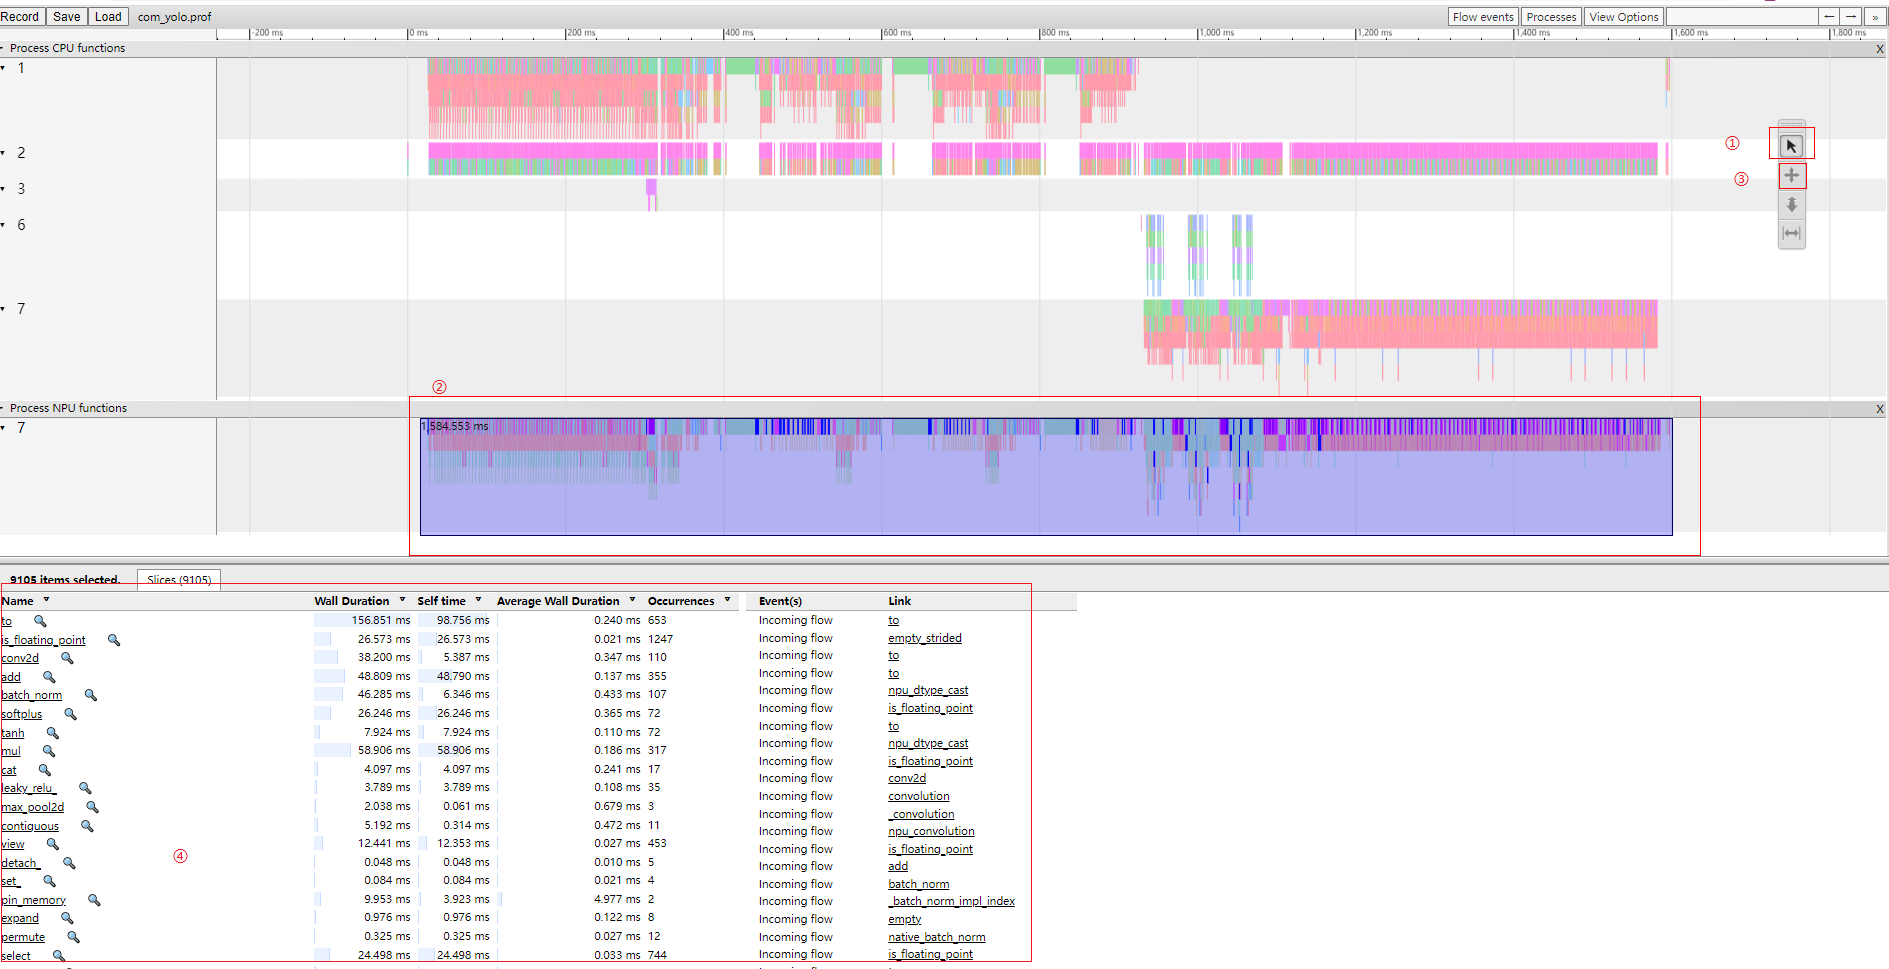
Task: Follow the native_batch_norm link
Action: [937, 937]
